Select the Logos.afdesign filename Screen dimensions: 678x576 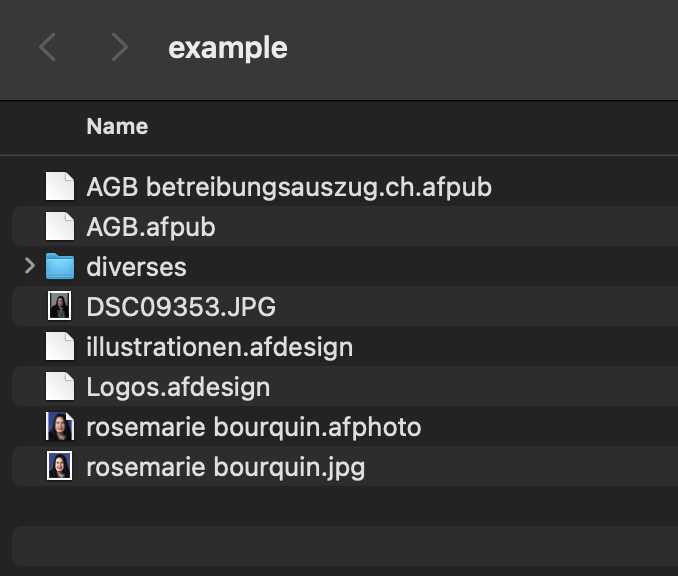point(178,387)
